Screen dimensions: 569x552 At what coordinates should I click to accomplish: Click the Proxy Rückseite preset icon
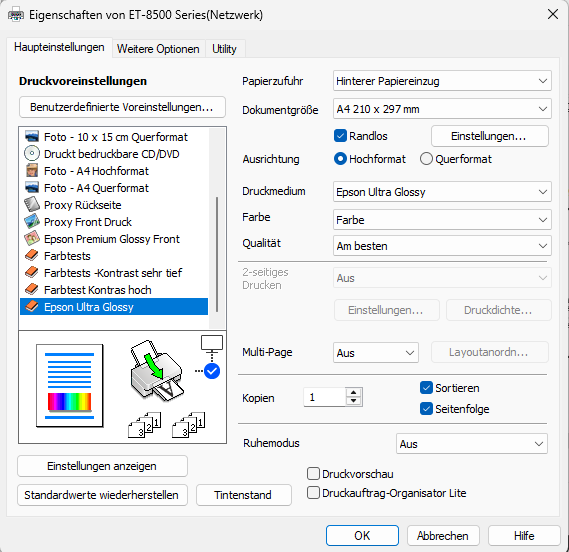(32, 205)
